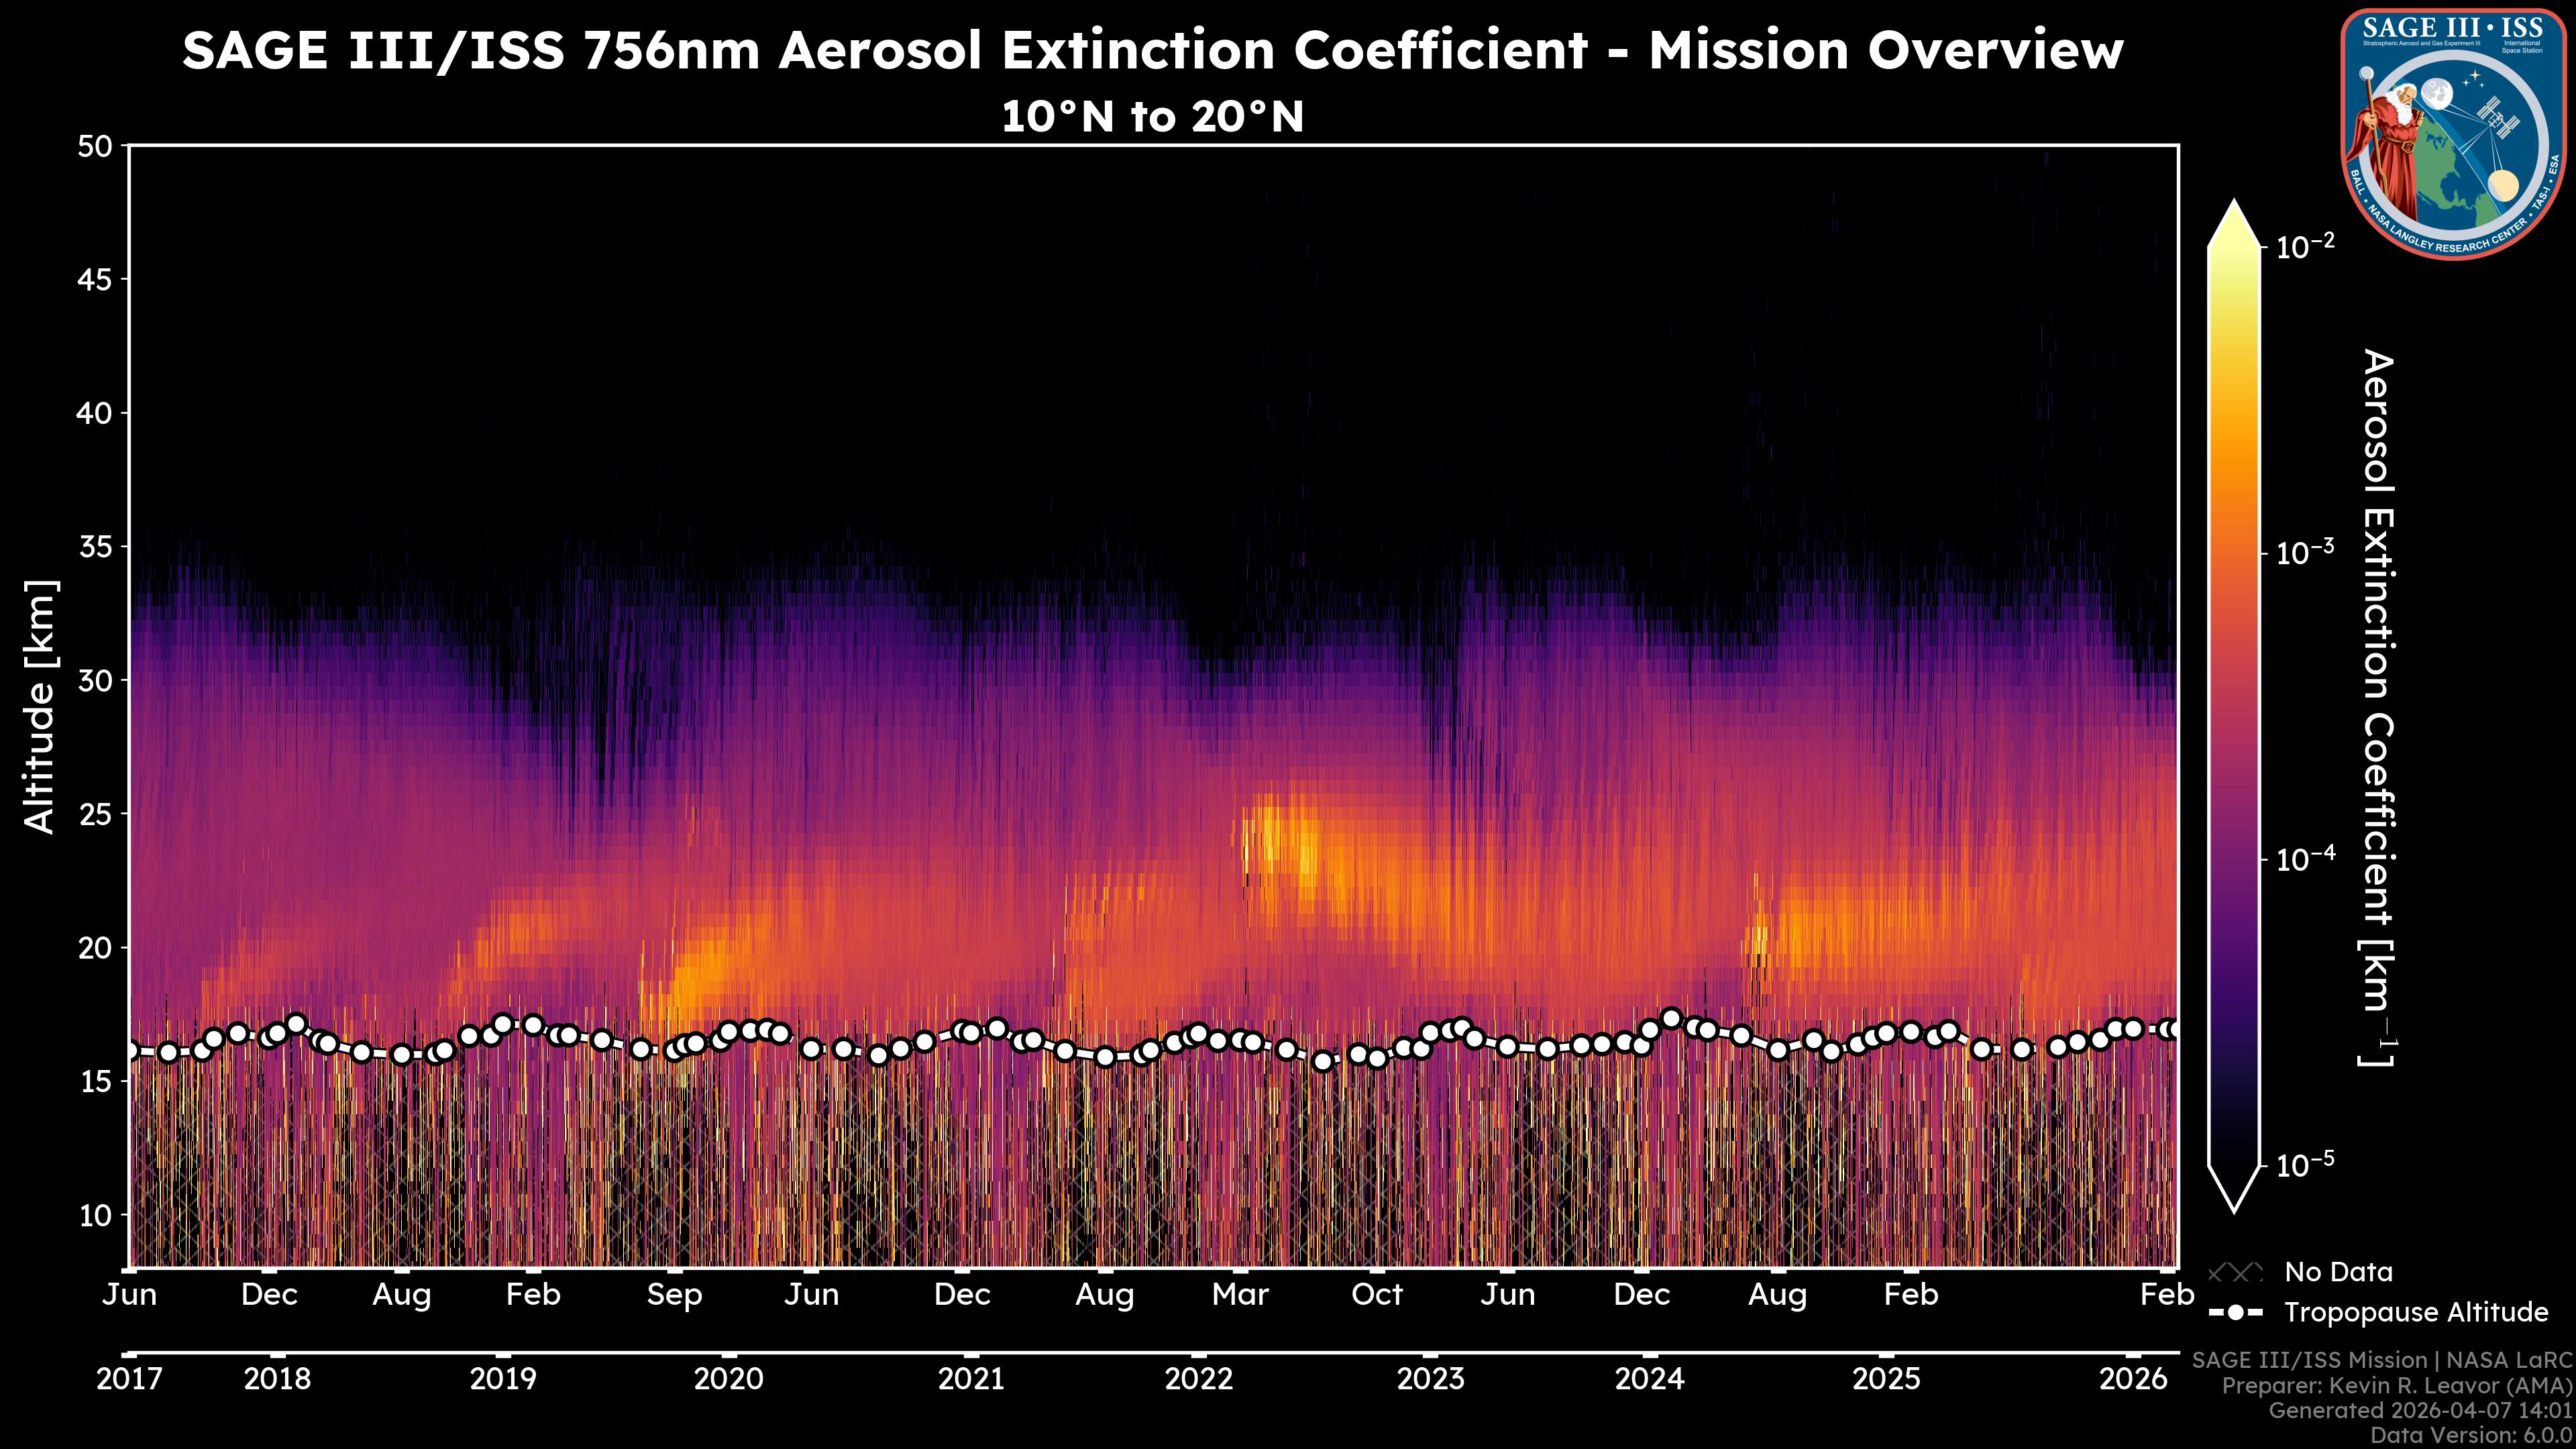Click the Oct month tick label
The width and height of the screenshot is (2576, 1449).
1377,1295
